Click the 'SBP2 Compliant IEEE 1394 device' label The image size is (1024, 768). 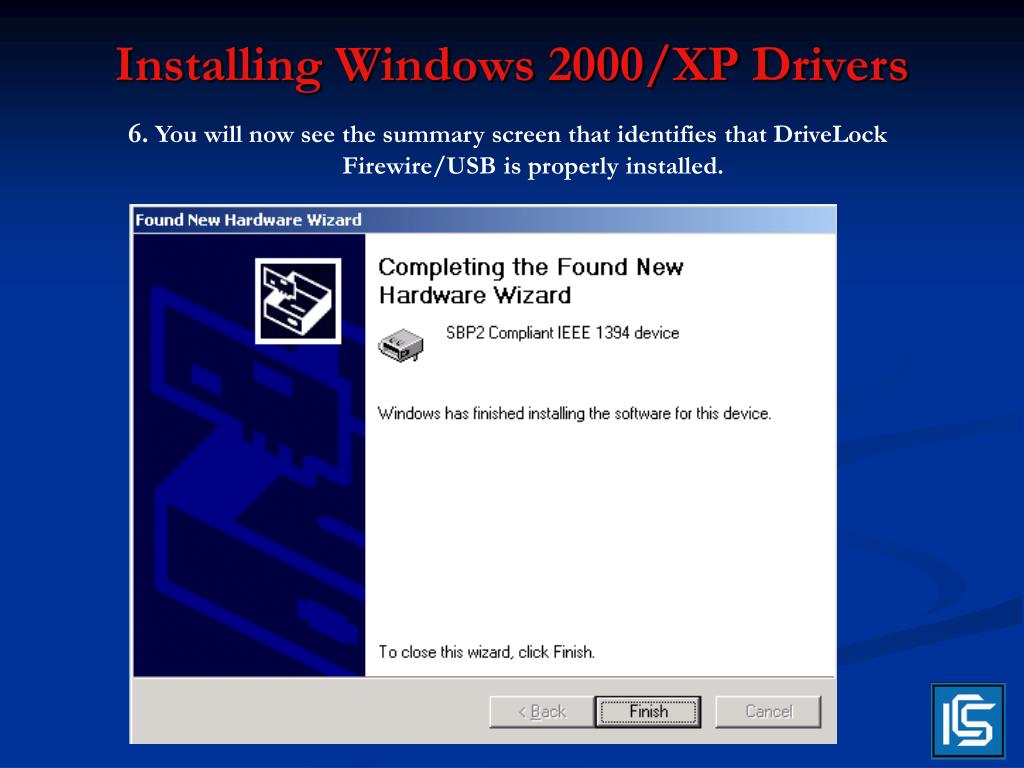click(x=562, y=333)
